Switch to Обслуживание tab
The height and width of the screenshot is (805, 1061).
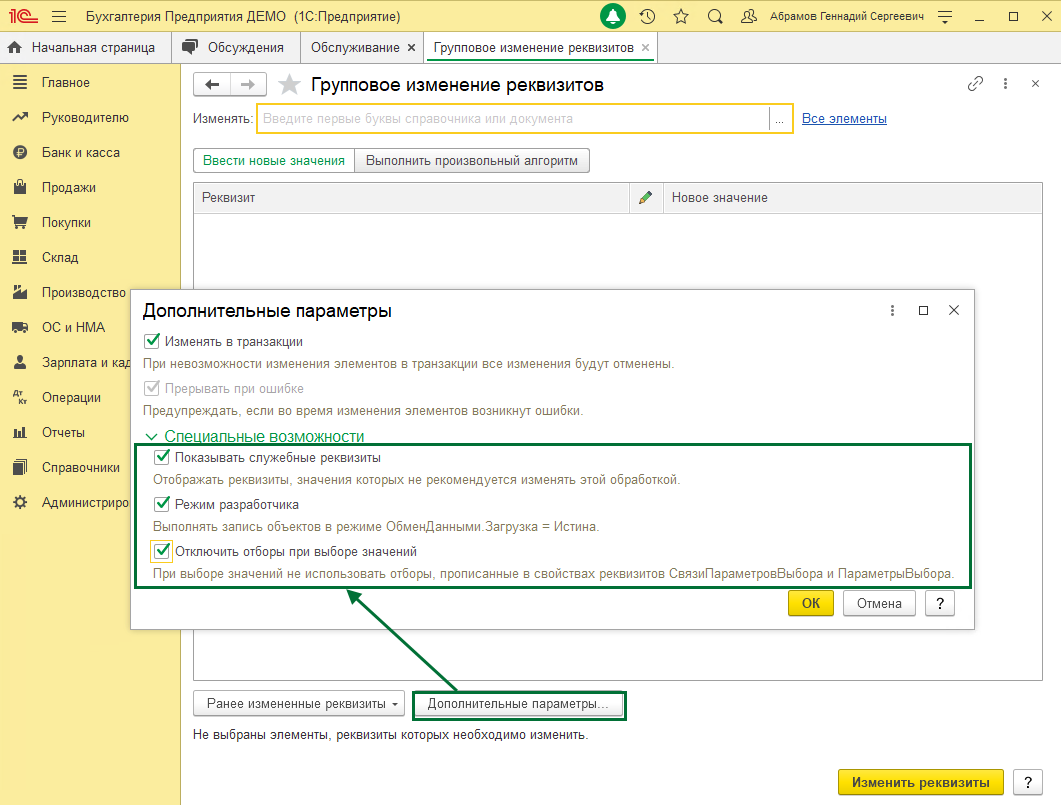click(x=355, y=47)
